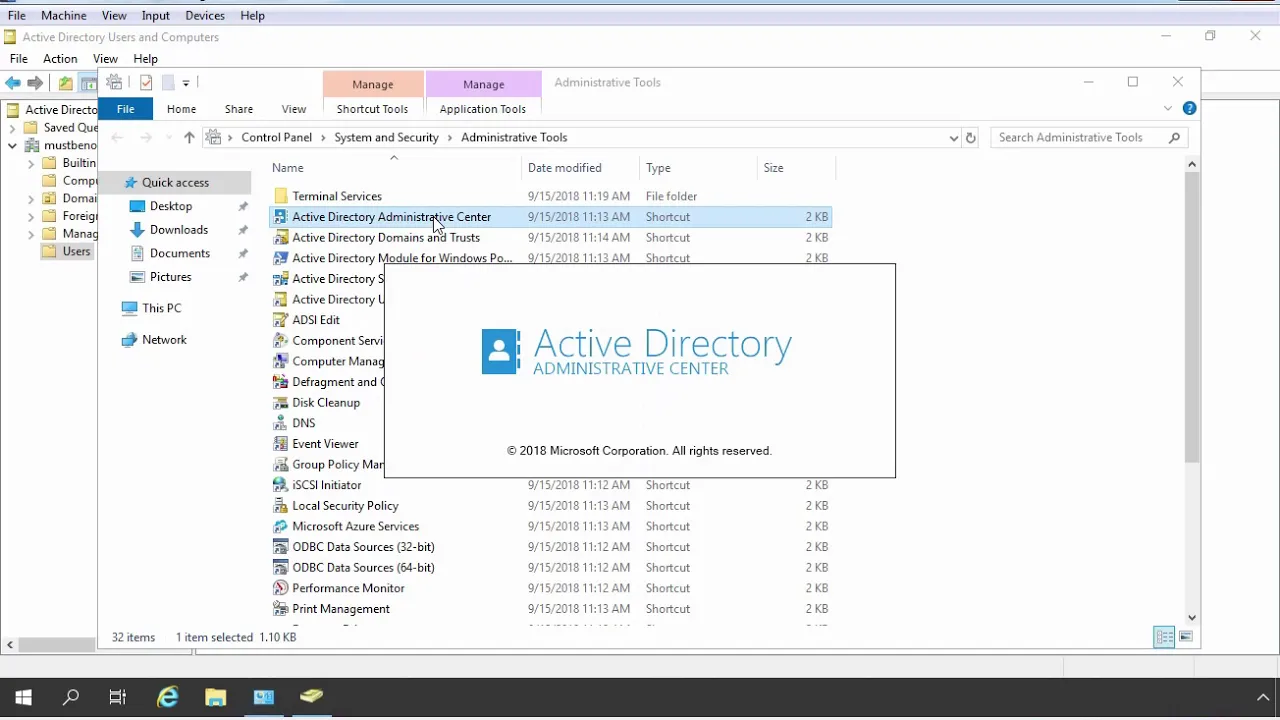Image resolution: width=1280 pixels, height=720 pixels.
Task: Open the Devices menu in VM menu bar
Action: coord(204,16)
